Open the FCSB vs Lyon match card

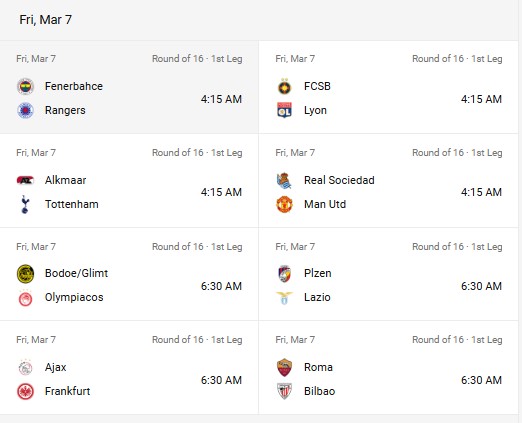coord(388,87)
